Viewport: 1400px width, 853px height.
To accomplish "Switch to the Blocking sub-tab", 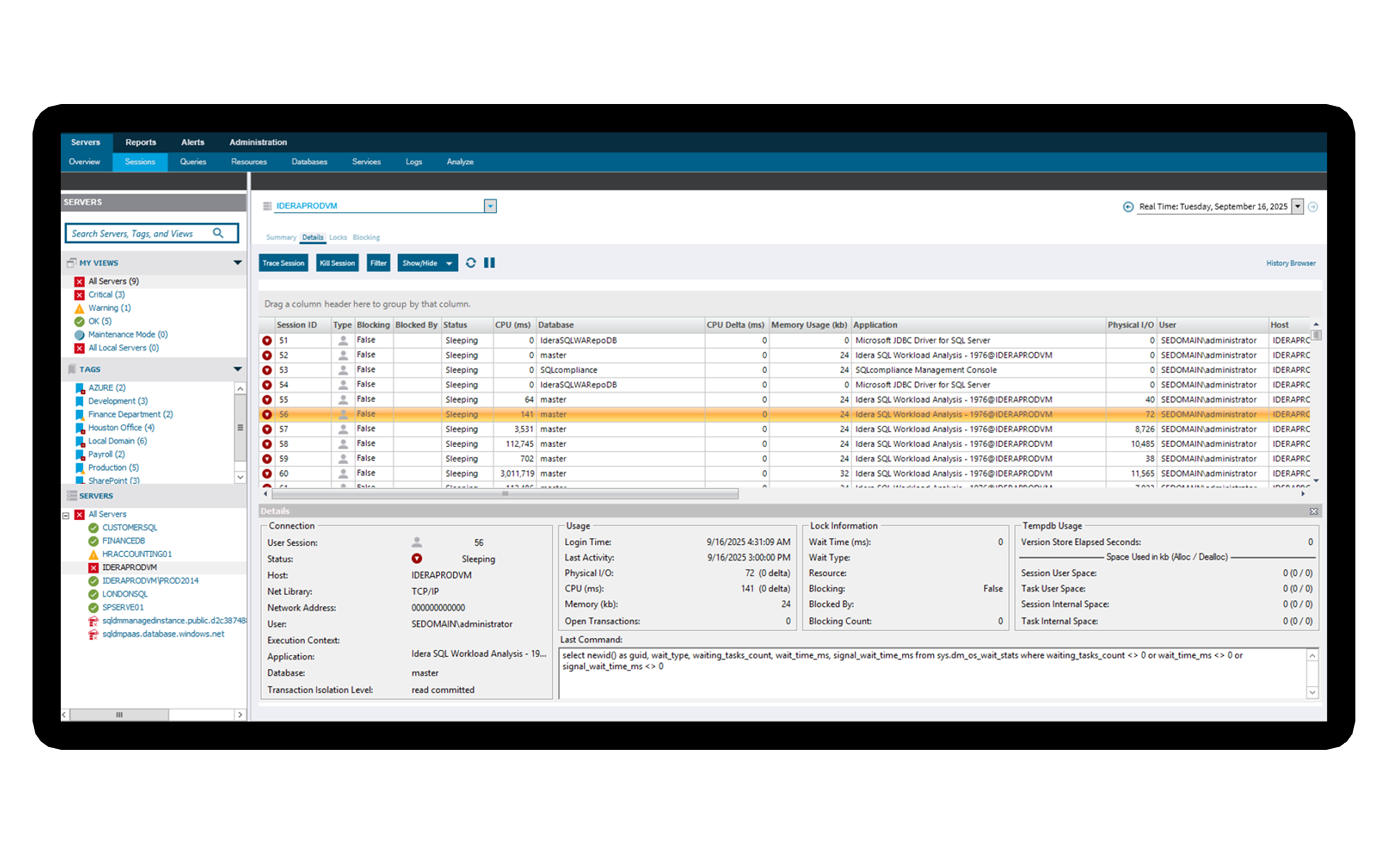I will [x=366, y=237].
